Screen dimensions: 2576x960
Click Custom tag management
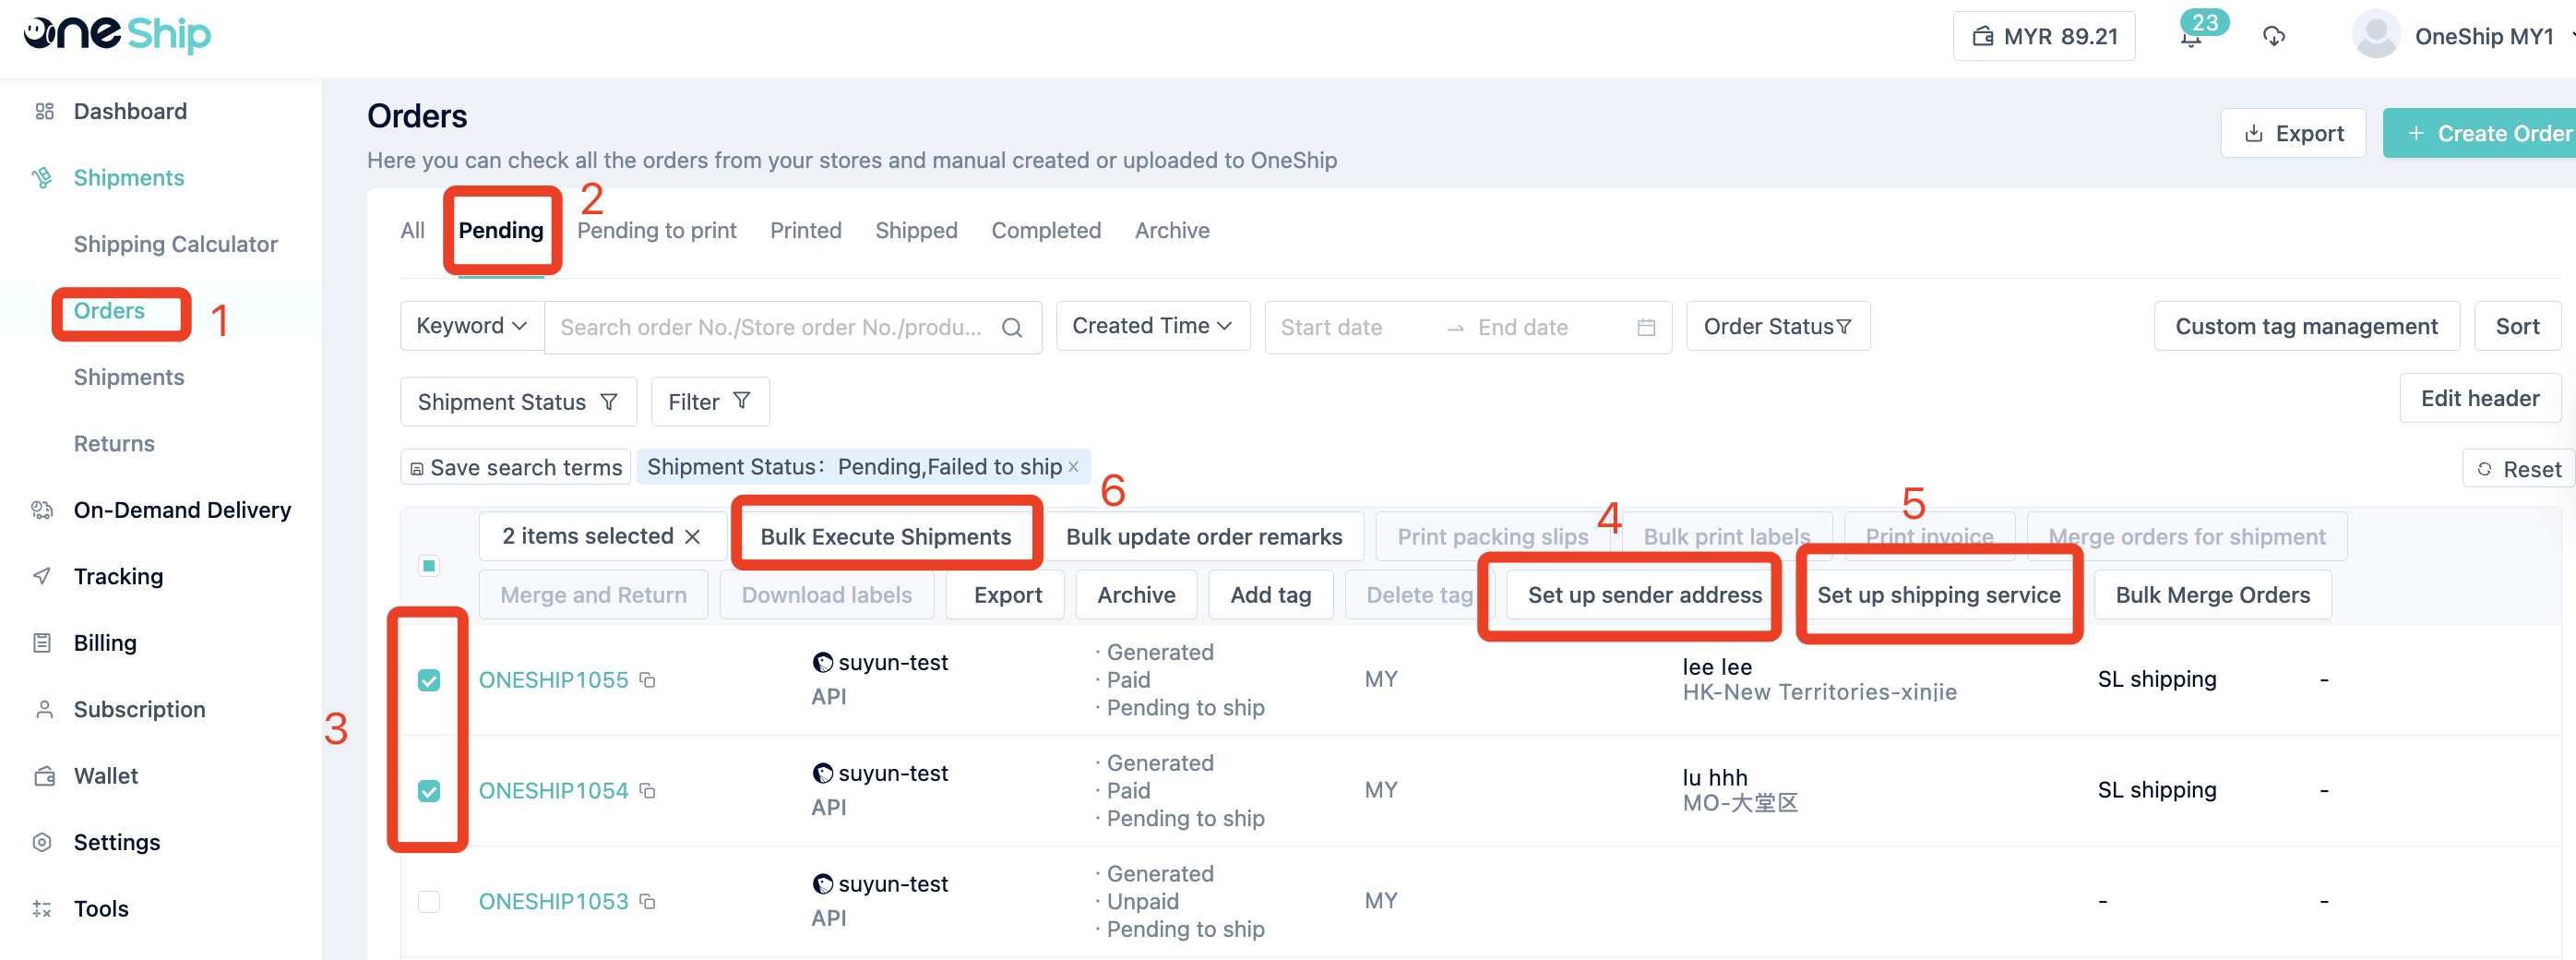click(2306, 327)
